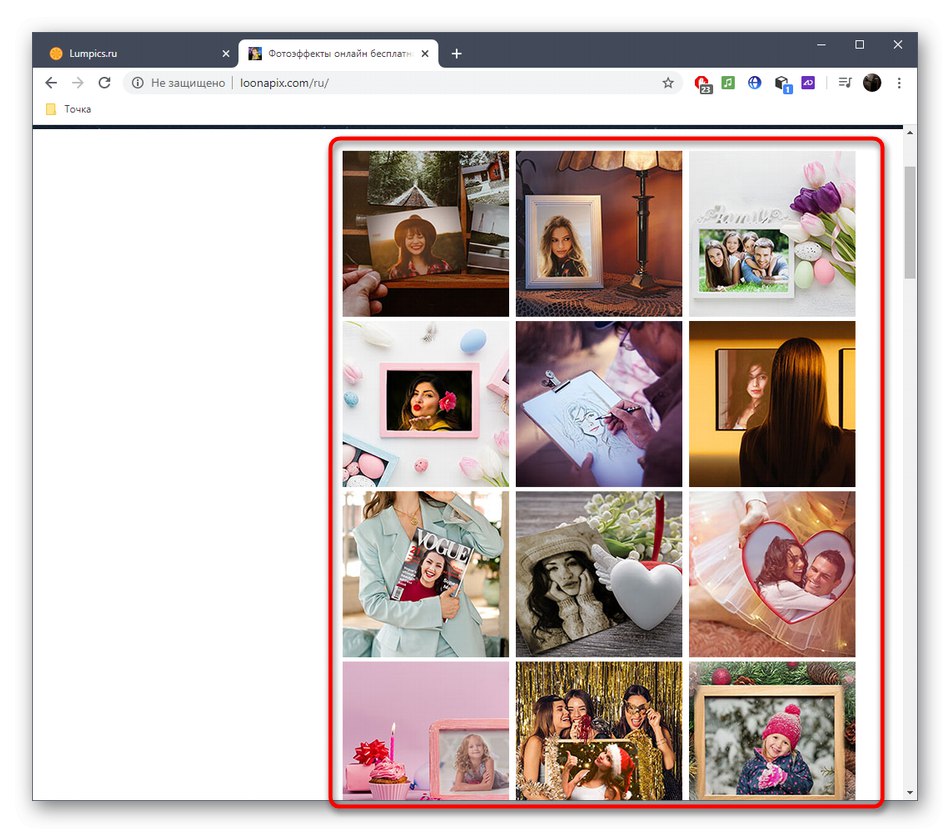Go back to the previous page
The height and width of the screenshot is (833, 950).
coord(51,83)
